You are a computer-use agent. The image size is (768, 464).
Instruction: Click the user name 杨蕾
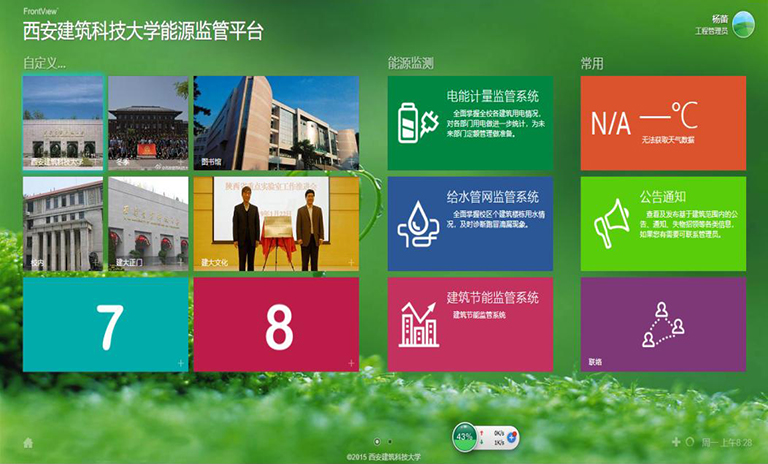(720, 19)
